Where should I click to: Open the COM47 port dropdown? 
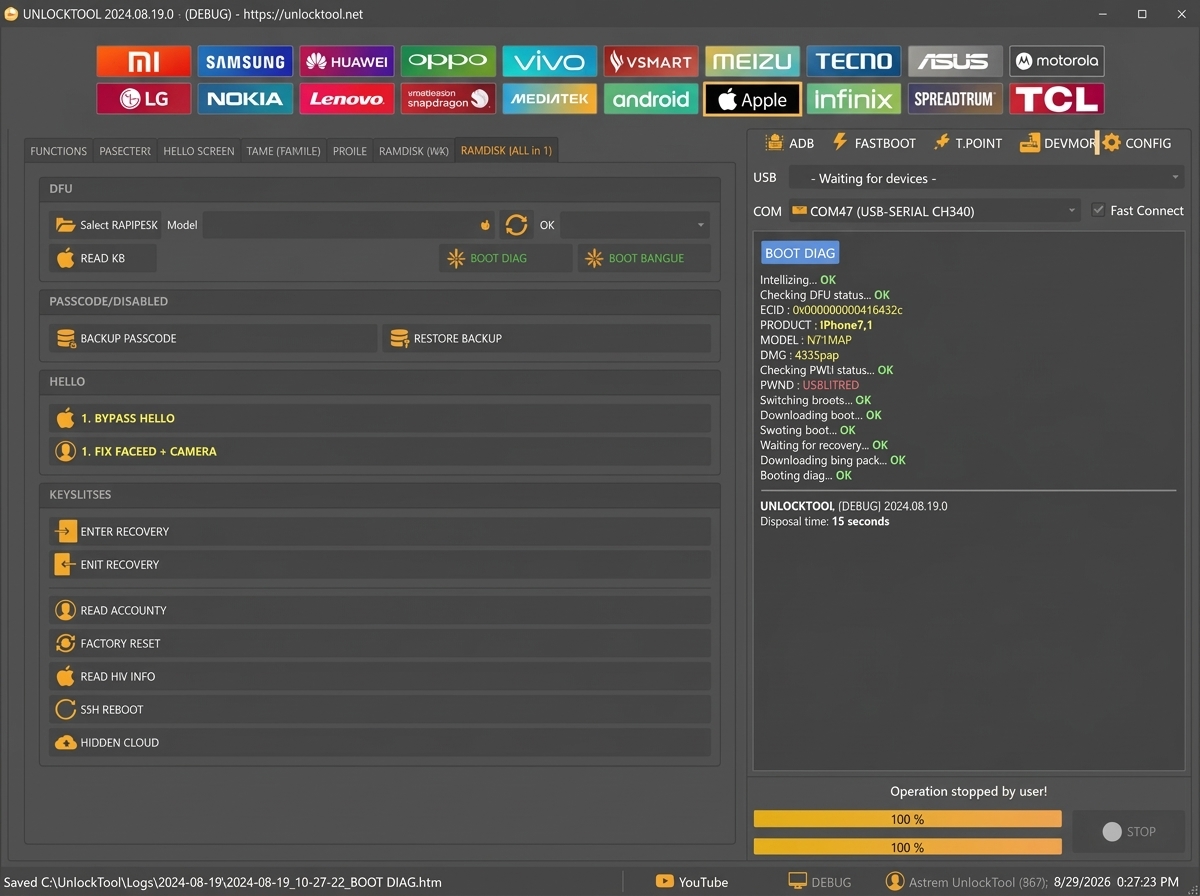[x=934, y=211]
